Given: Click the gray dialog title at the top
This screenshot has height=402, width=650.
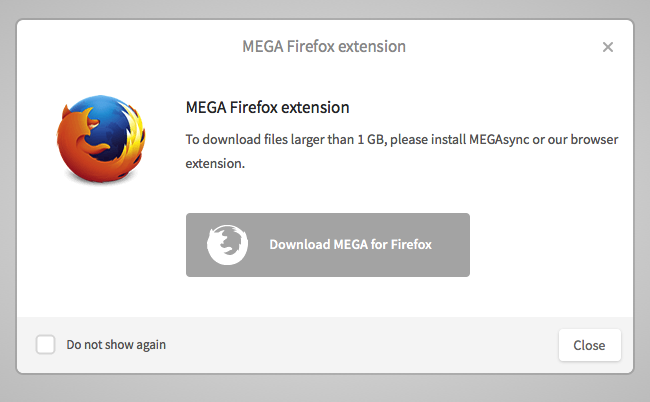Looking at the screenshot, I should (x=324, y=46).
